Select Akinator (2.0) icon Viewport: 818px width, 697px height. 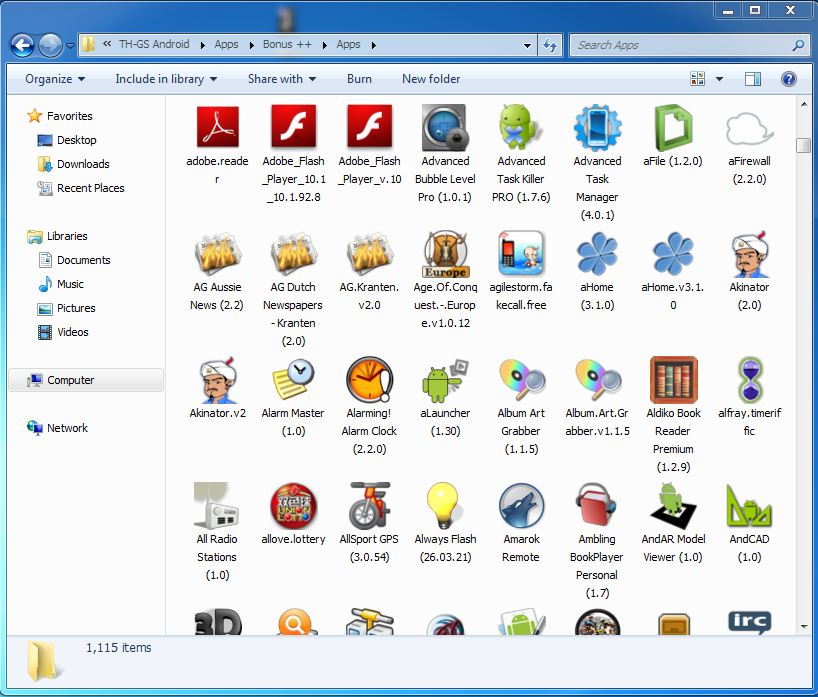tap(750, 254)
